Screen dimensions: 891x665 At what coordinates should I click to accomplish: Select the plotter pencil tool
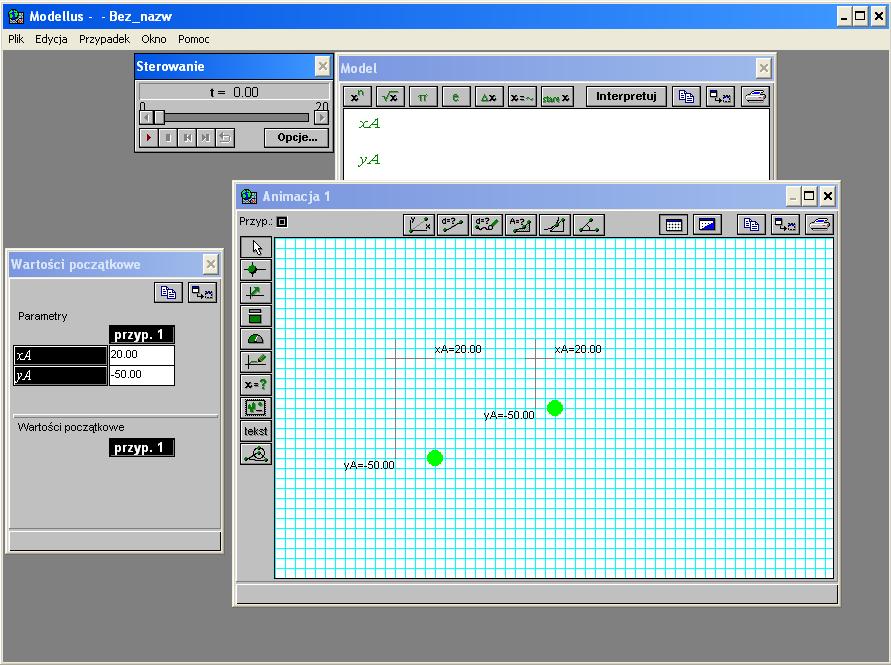256,362
